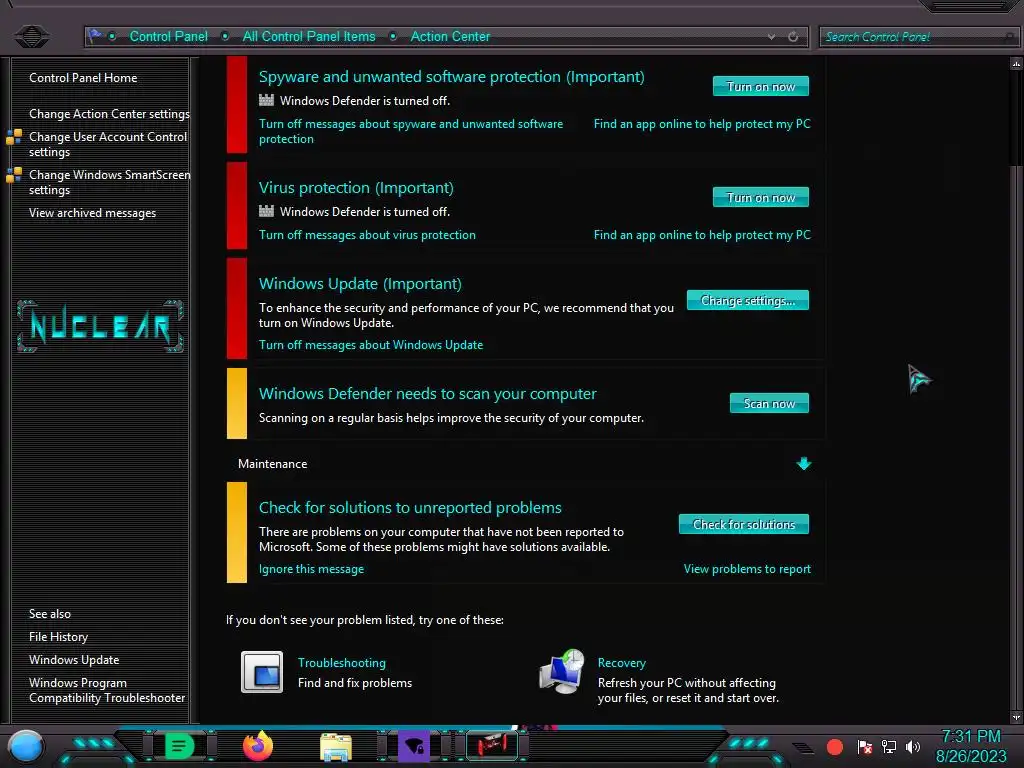Image resolution: width=1024 pixels, height=768 pixels.
Task: Go to All Control Panel Items breadcrumb
Action: coord(309,37)
